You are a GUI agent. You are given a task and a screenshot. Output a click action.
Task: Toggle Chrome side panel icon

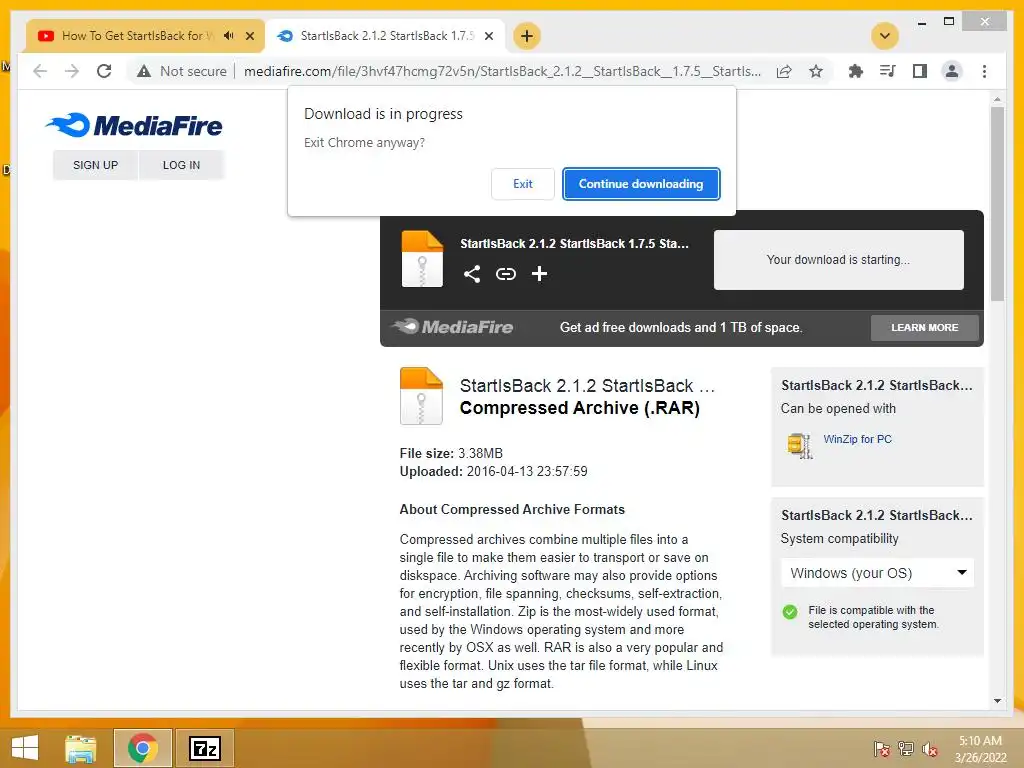[920, 71]
